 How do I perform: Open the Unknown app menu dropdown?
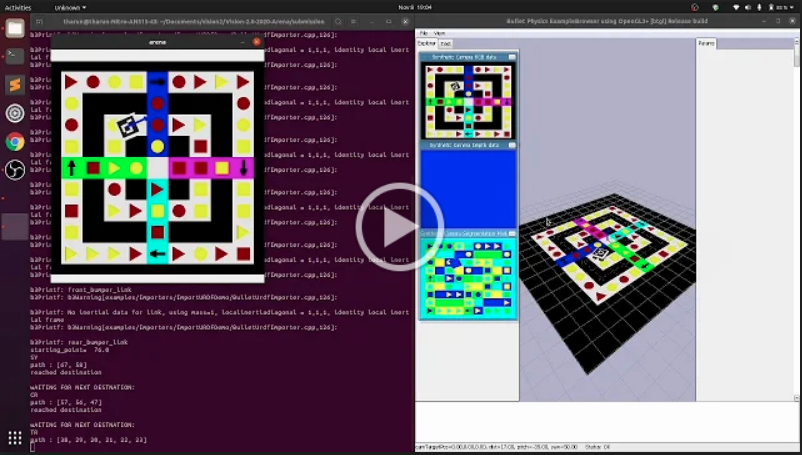[x=72, y=6]
